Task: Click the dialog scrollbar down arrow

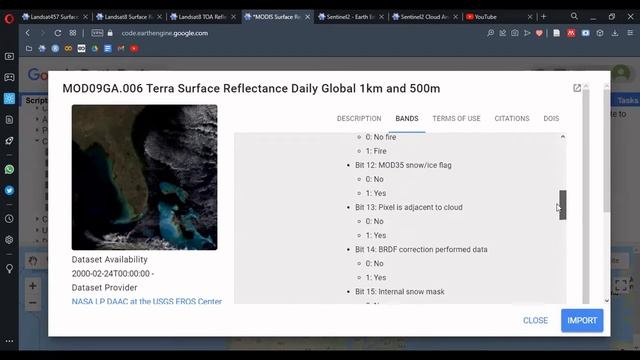Action: (607, 300)
